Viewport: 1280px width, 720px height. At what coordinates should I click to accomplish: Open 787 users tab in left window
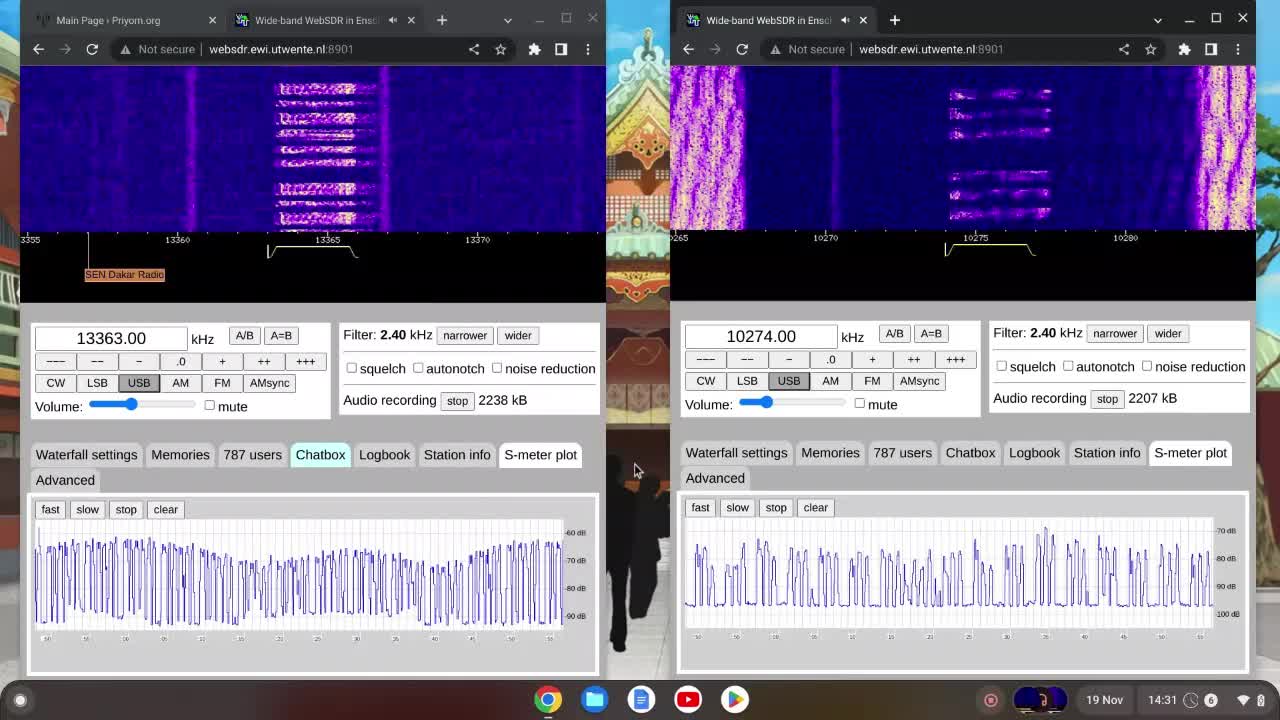point(253,455)
